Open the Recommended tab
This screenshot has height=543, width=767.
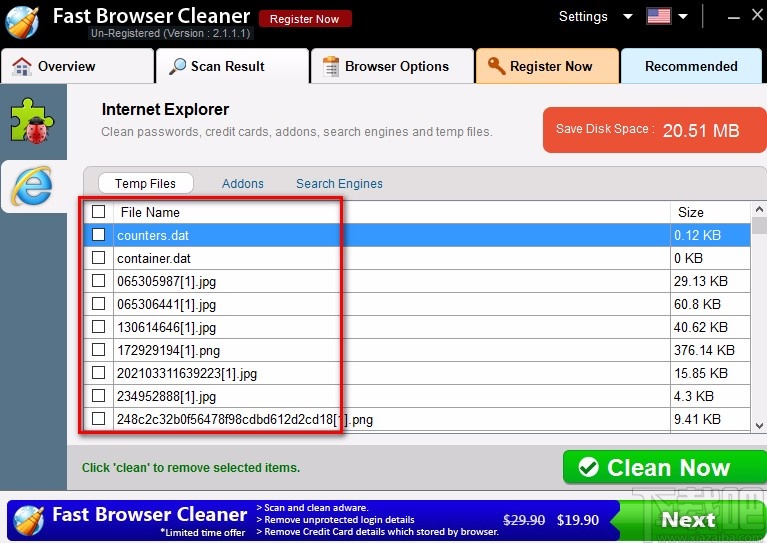pos(691,66)
